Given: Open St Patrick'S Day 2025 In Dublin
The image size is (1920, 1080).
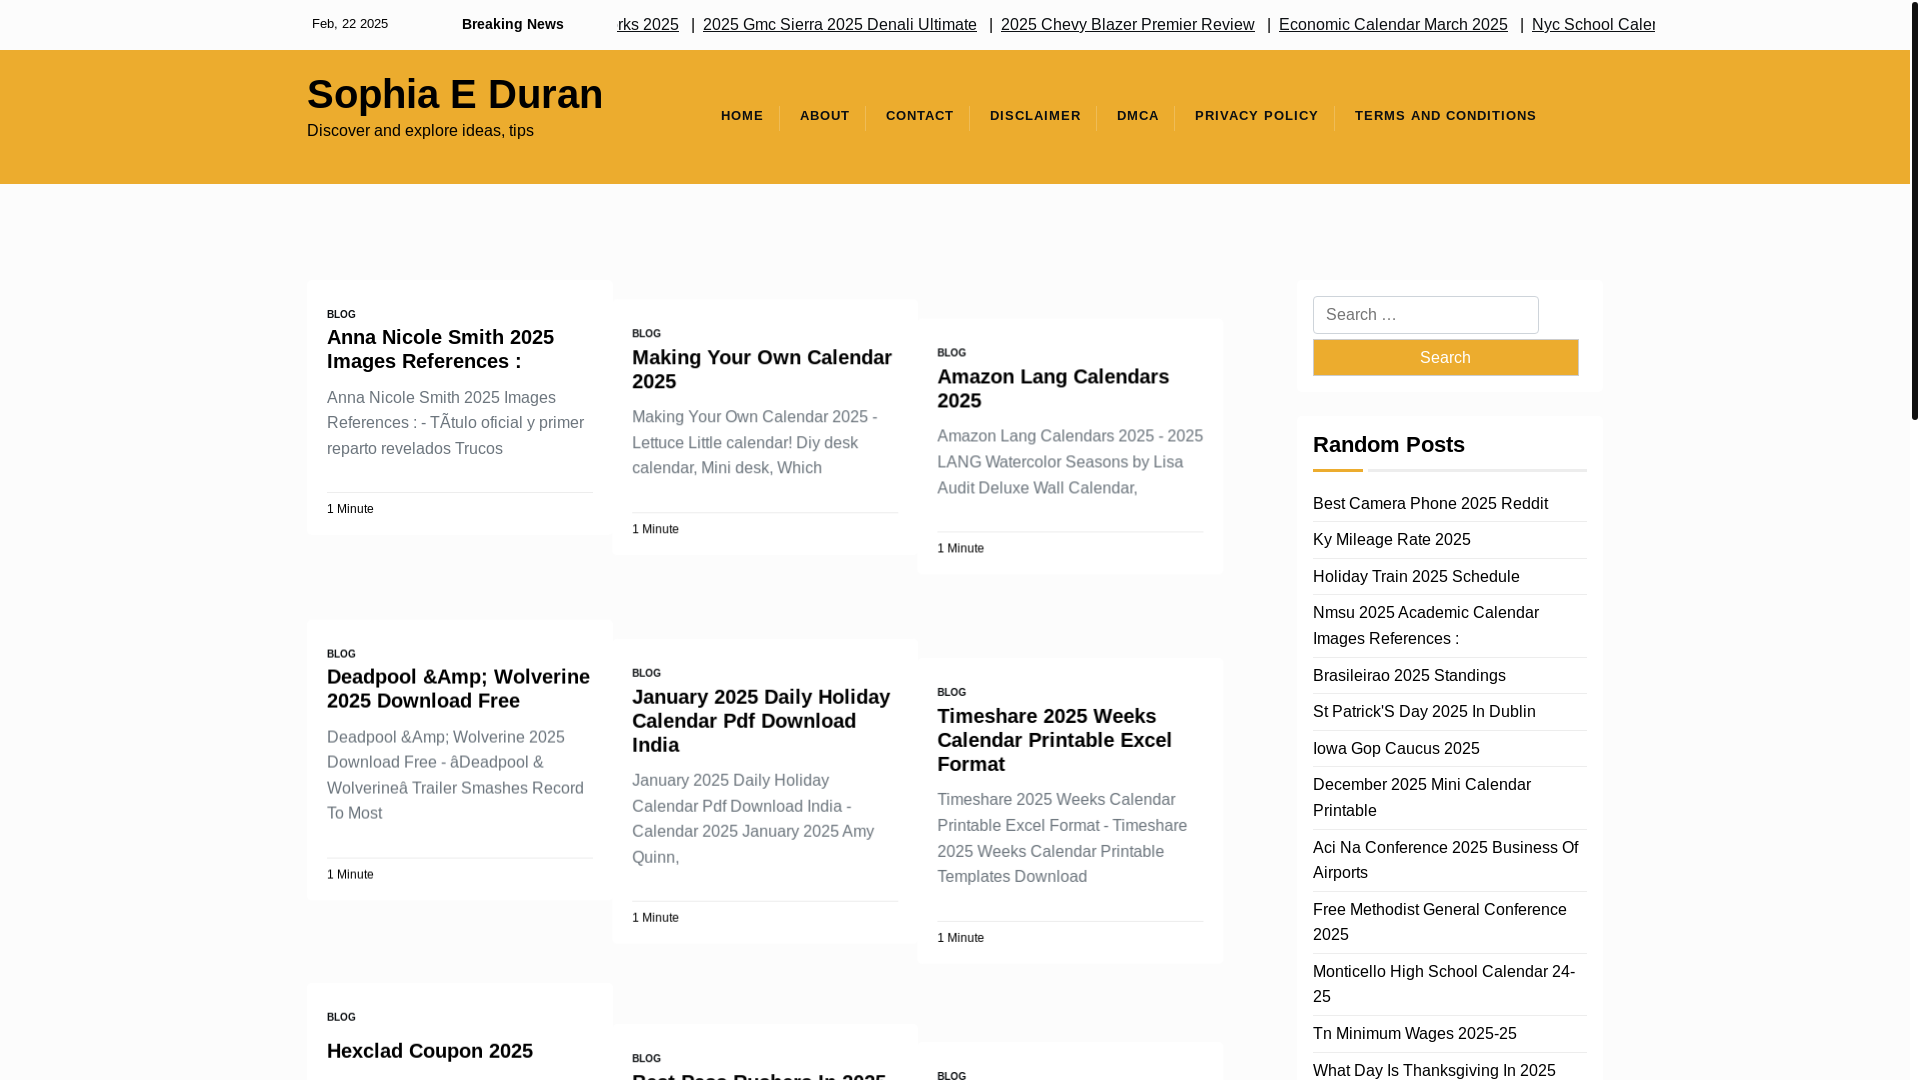Looking at the screenshot, I should [1423, 711].
